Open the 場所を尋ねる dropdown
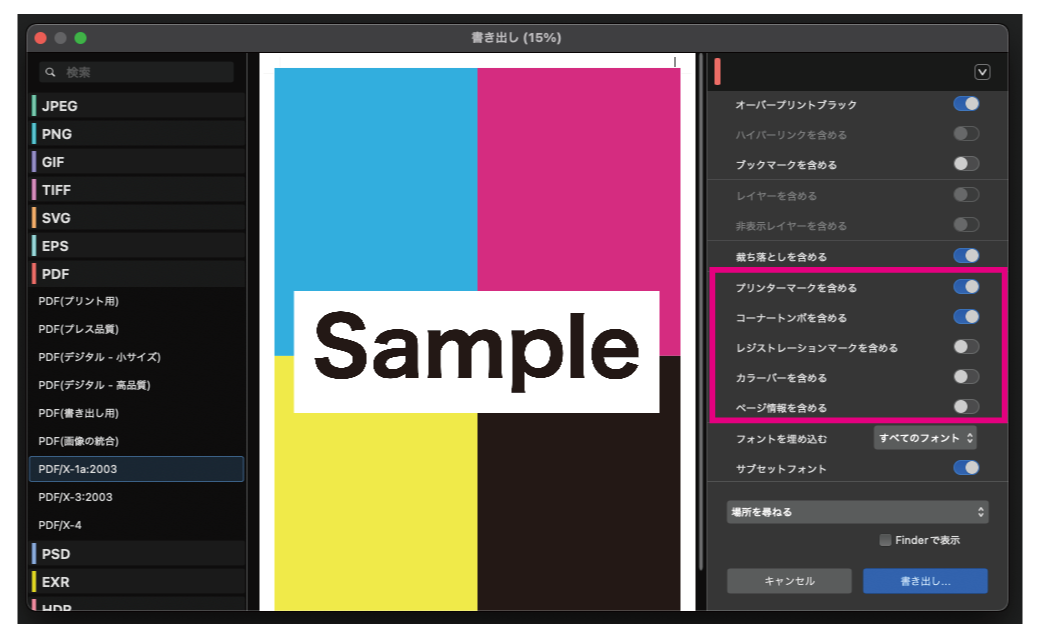Image resolution: width=1049 pixels, height=638 pixels. tap(857, 512)
